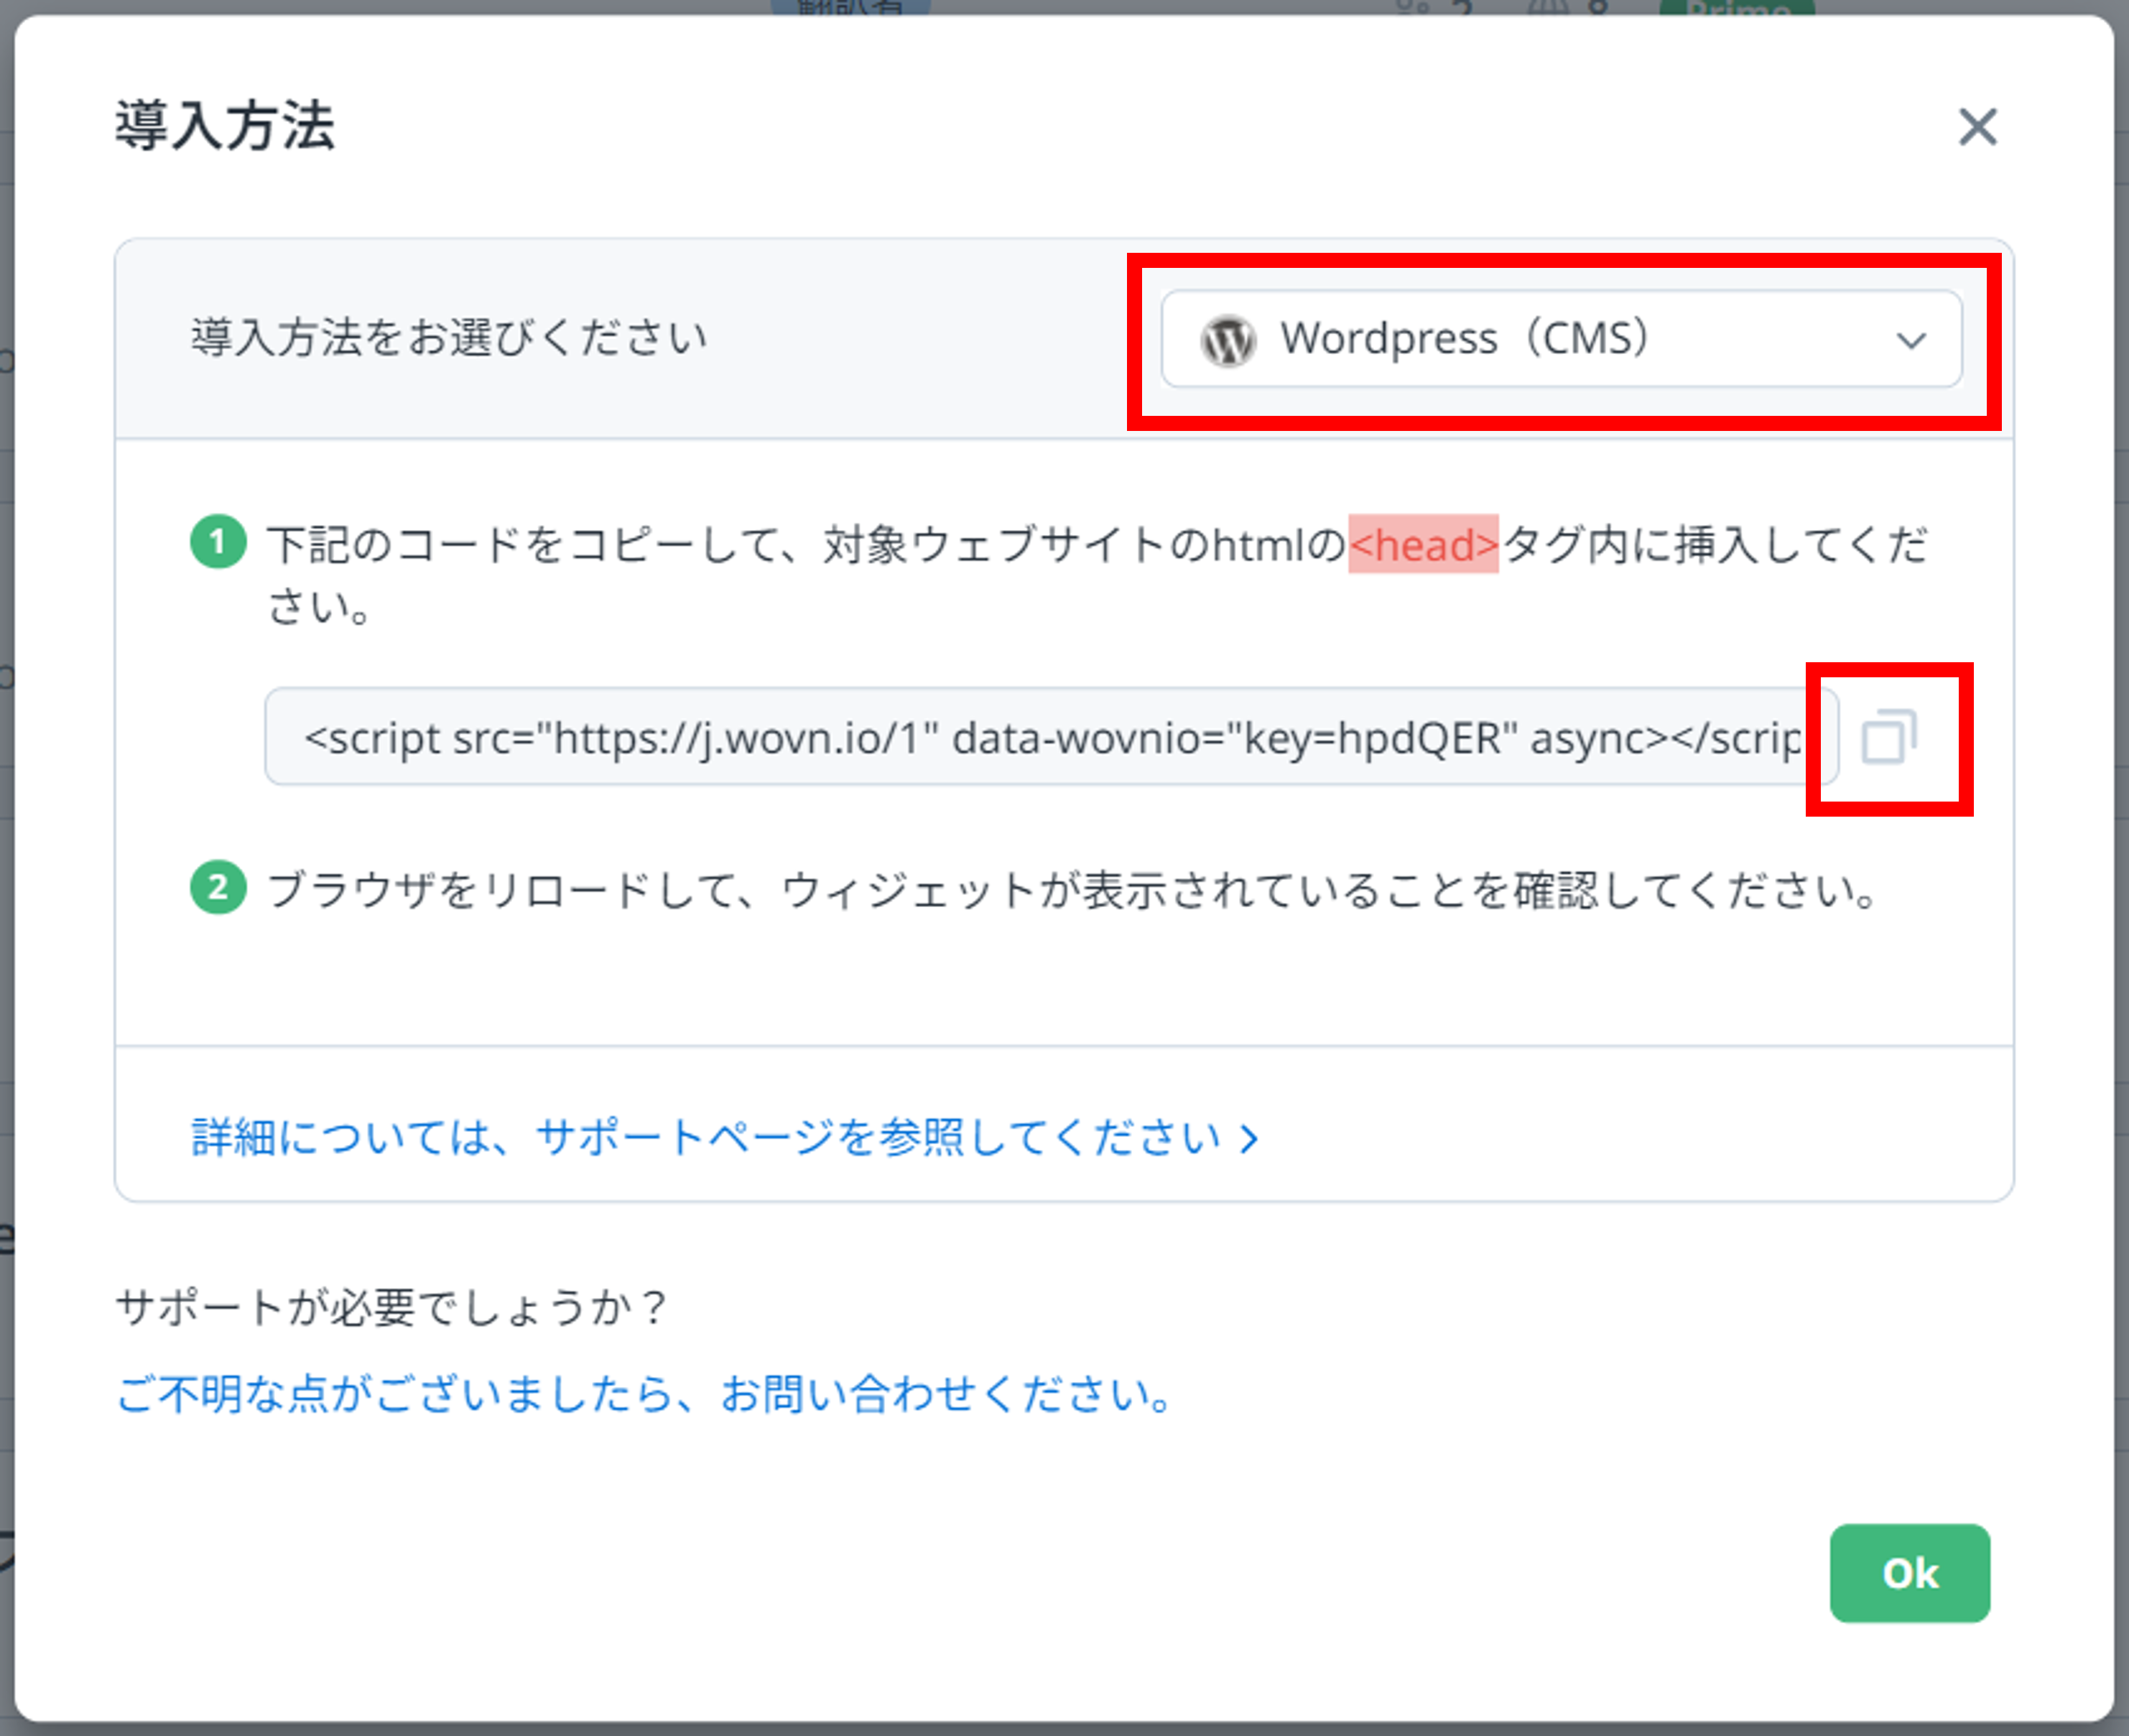The image size is (2129, 1736).
Task: Open the Wordpress (CMS) installation method dropdown
Action: click(x=1561, y=339)
